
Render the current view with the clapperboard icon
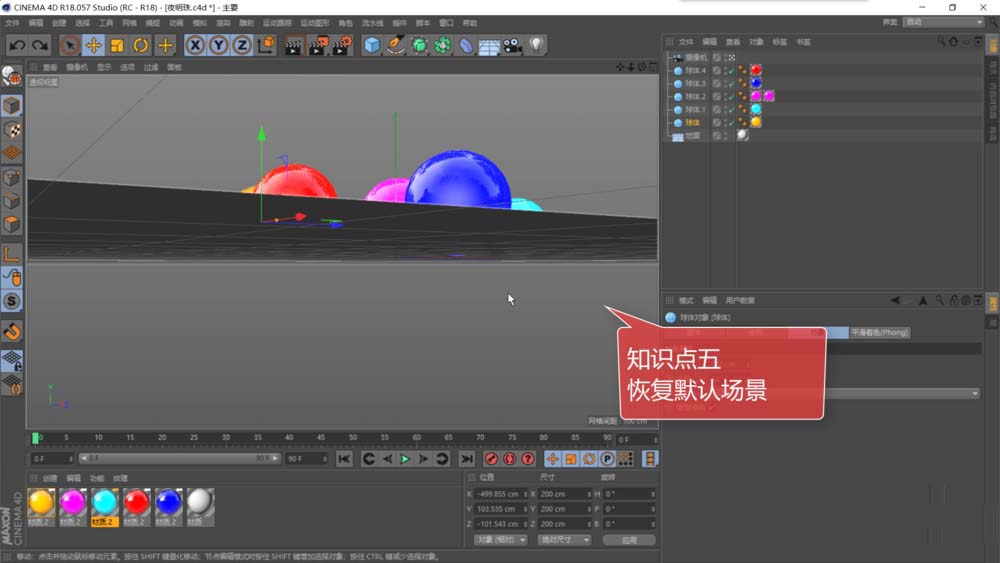click(293, 45)
